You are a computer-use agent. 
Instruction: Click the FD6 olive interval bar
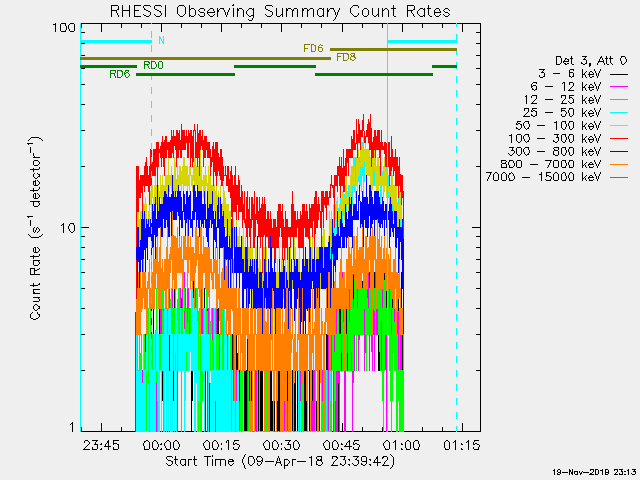(x=393, y=50)
